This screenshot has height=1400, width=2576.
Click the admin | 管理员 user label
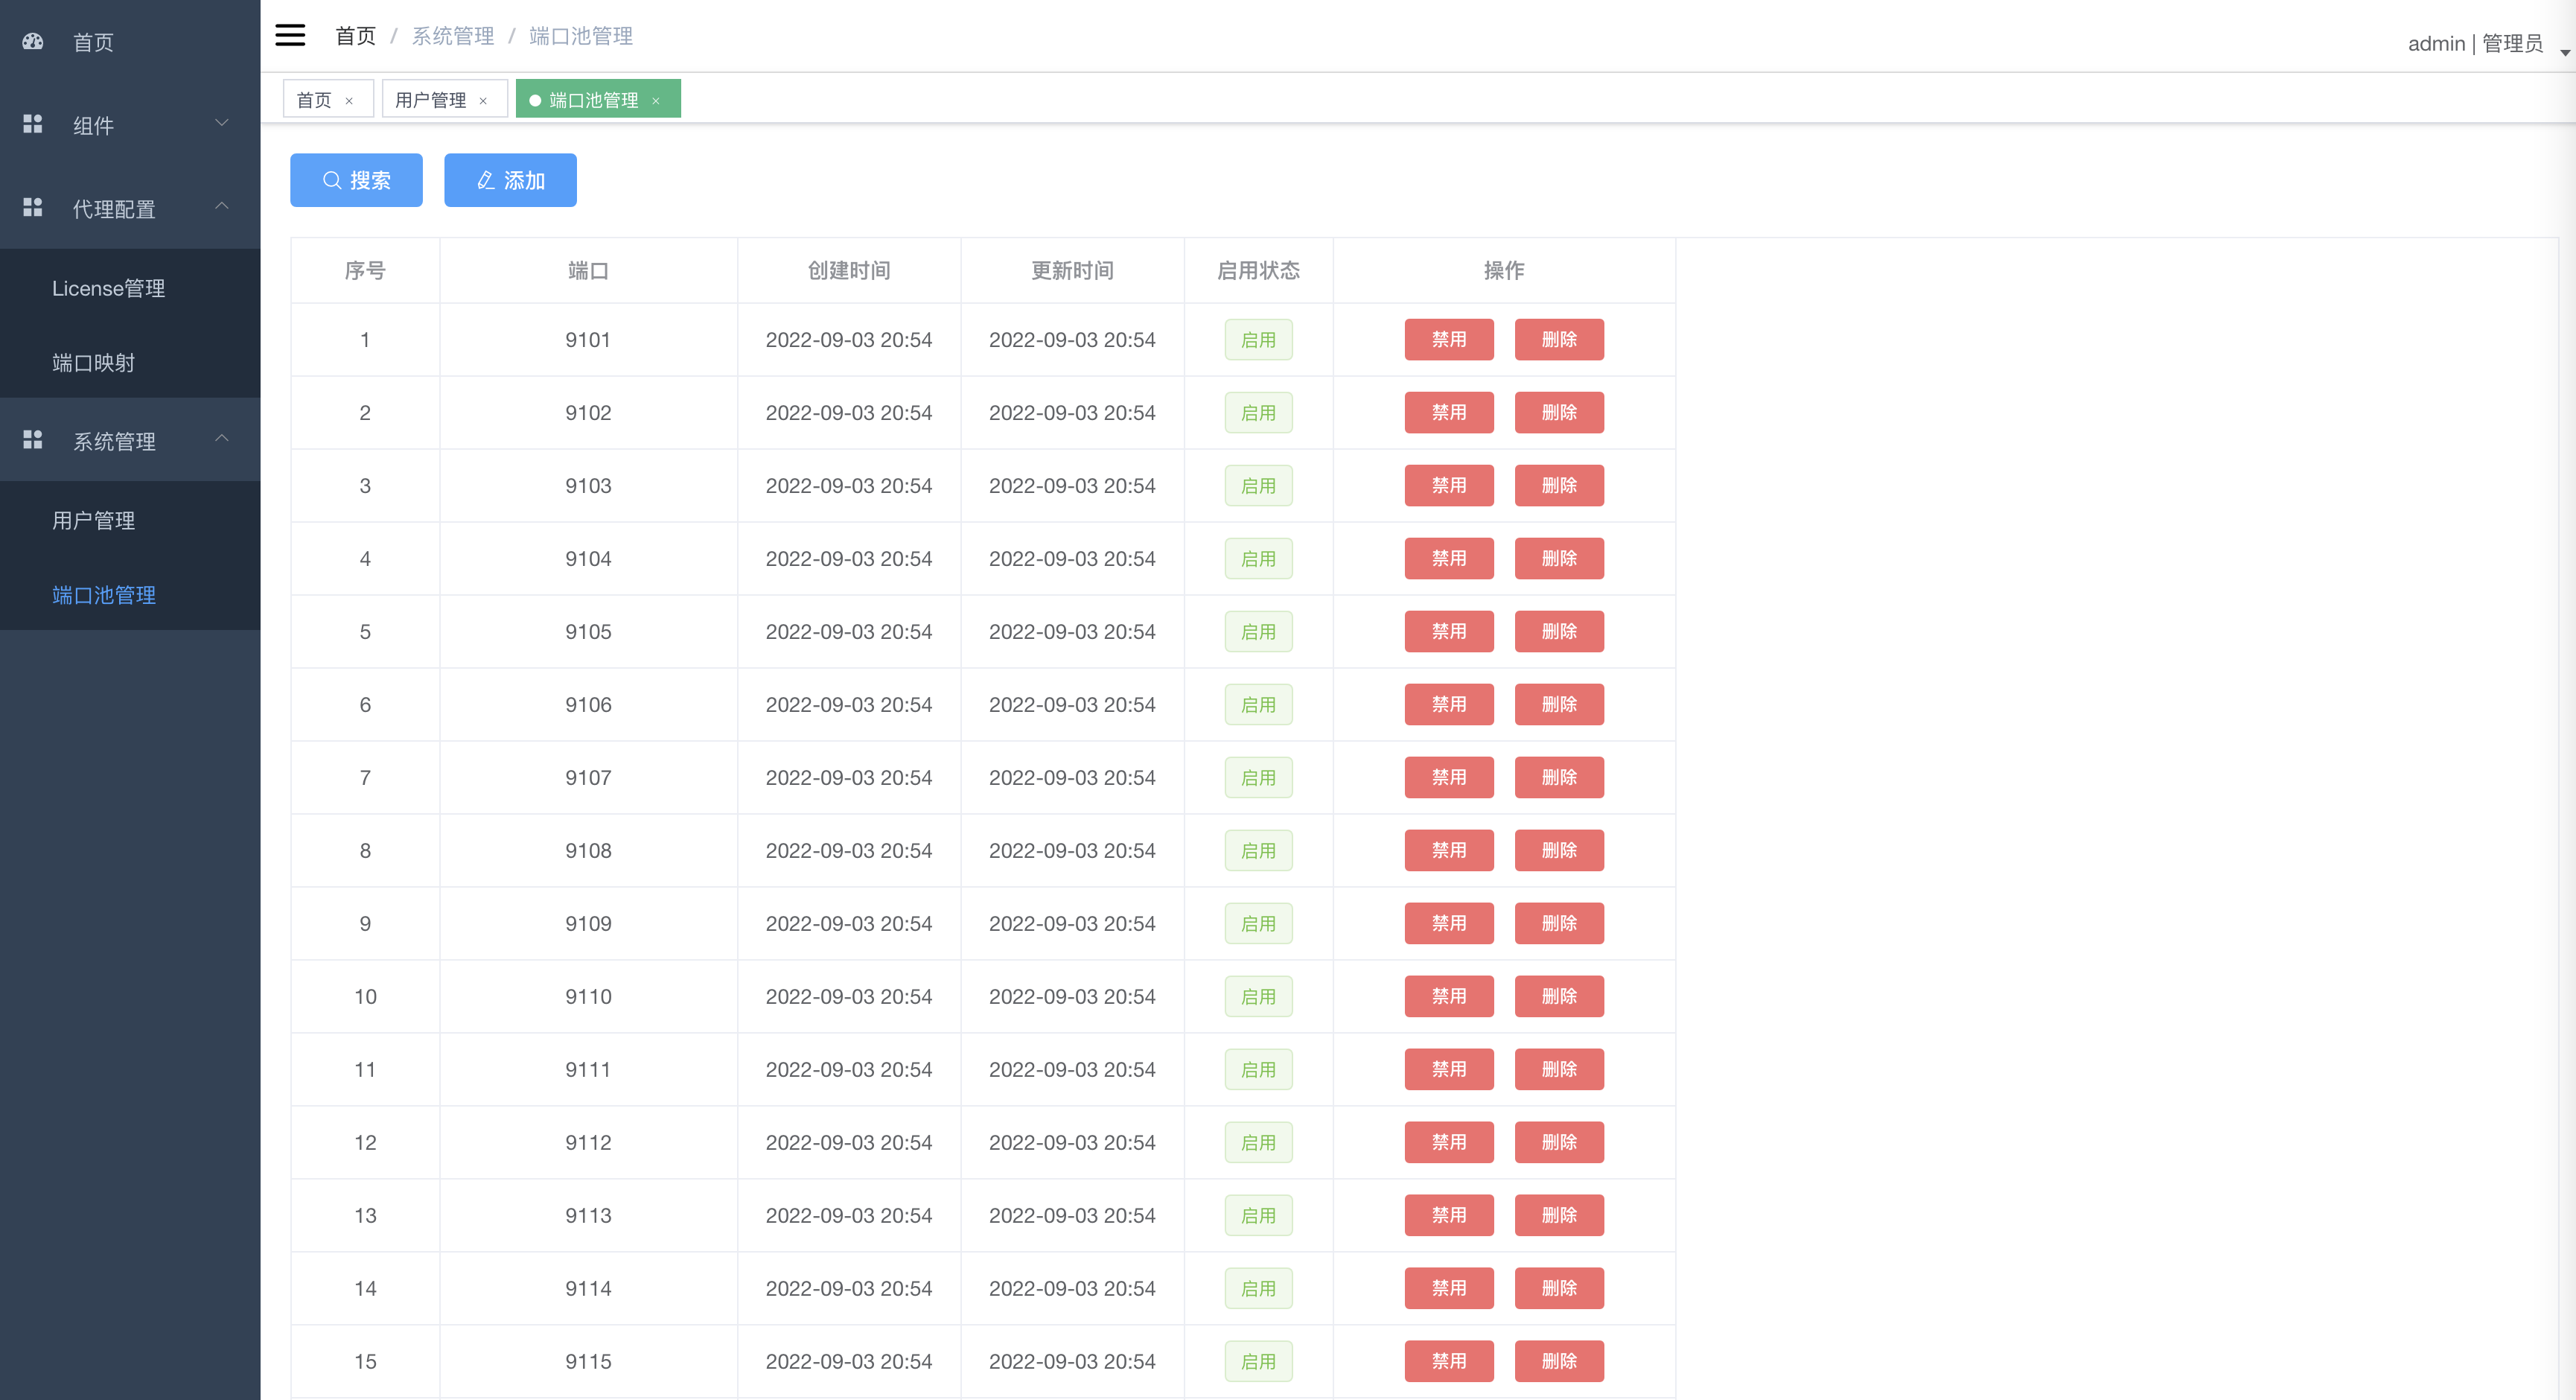[x=2475, y=43]
